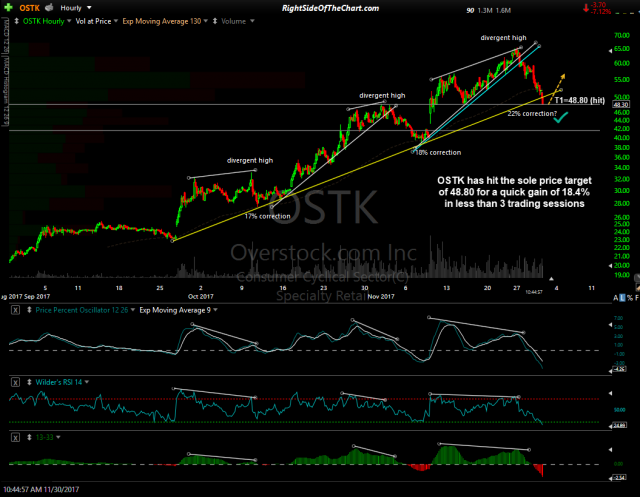Click the 1.6M volume readout
This screenshot has width=640, height=497.
tap(503, 11)
